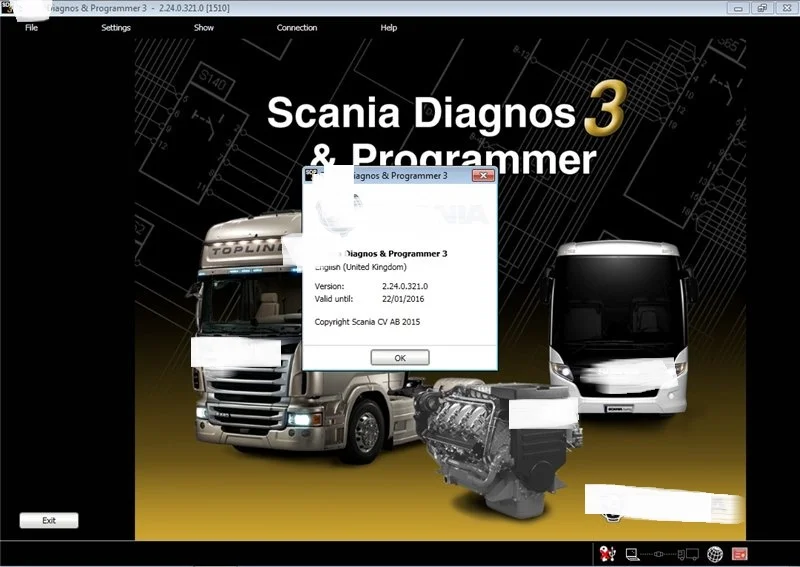Screen dimensions: 800x567
Task: Click English (United Kingdom) language text
Action: tap(361, 267)
